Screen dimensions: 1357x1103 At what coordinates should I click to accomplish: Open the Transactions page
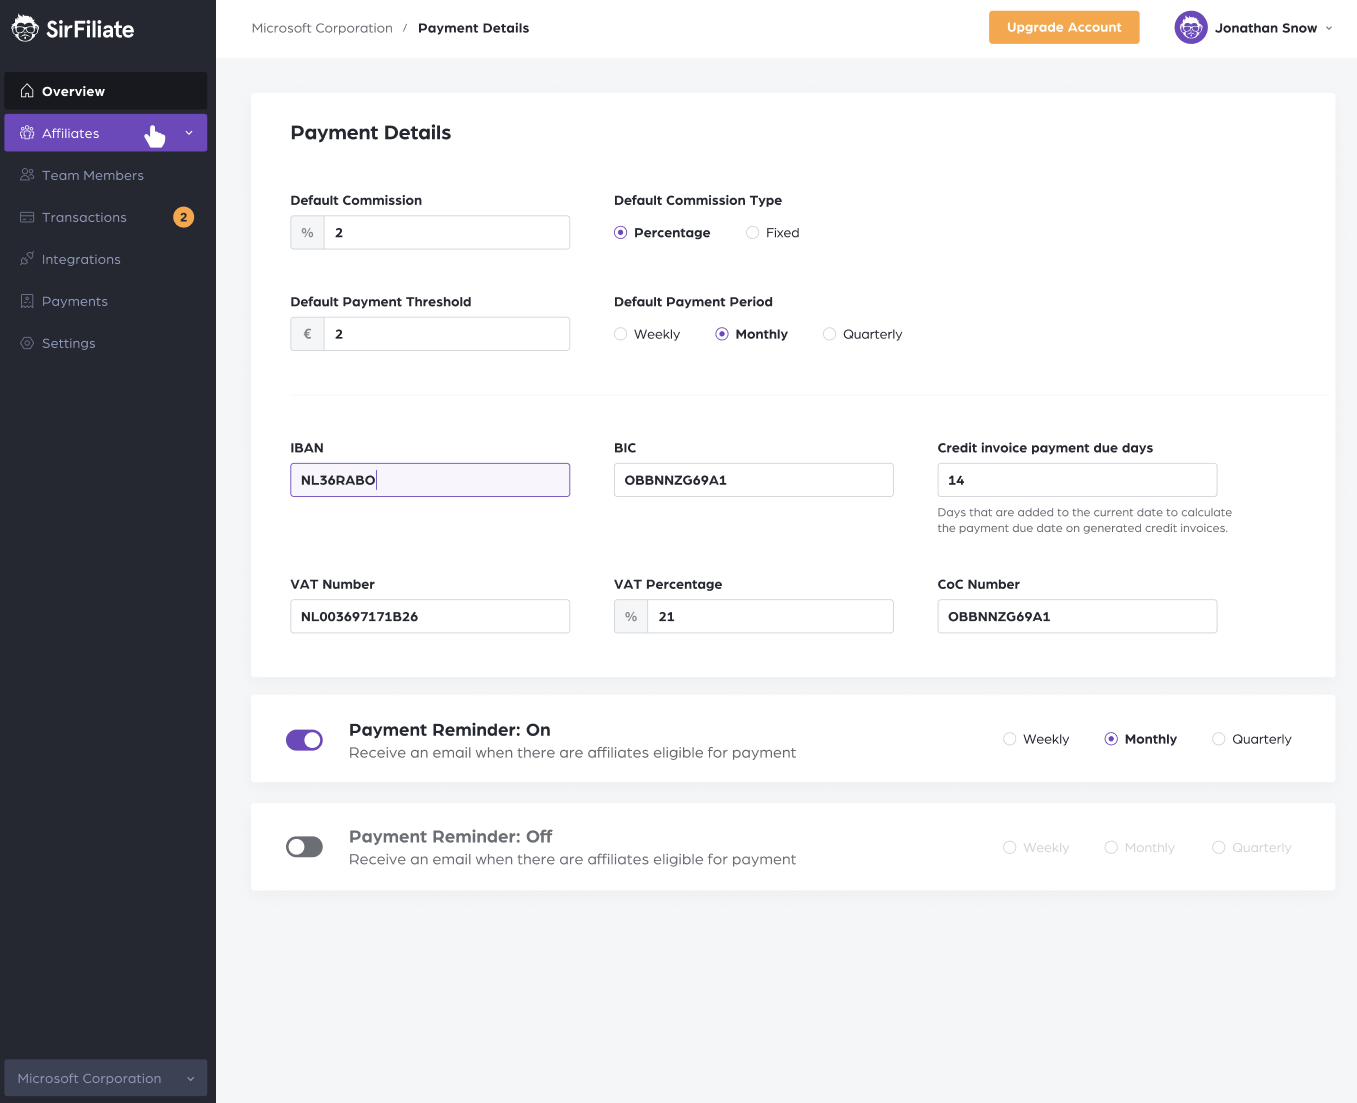[x=106, y=217]
